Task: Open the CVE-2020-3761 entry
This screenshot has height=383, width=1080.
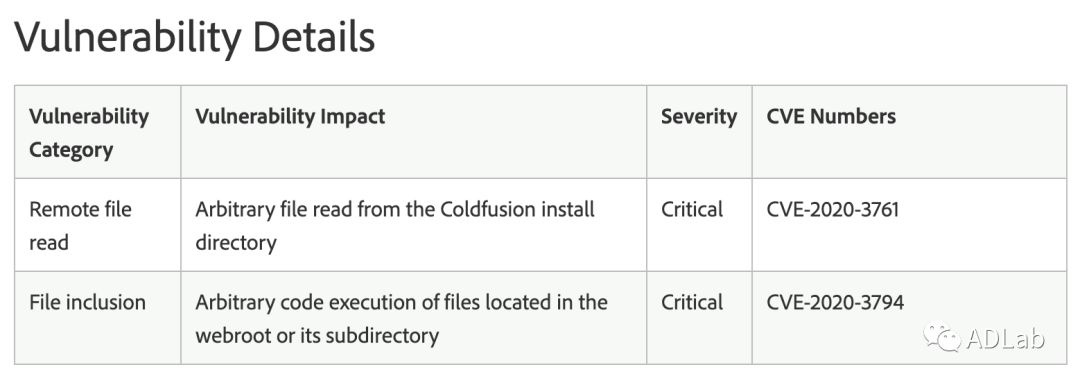Action: coord(832,209)
